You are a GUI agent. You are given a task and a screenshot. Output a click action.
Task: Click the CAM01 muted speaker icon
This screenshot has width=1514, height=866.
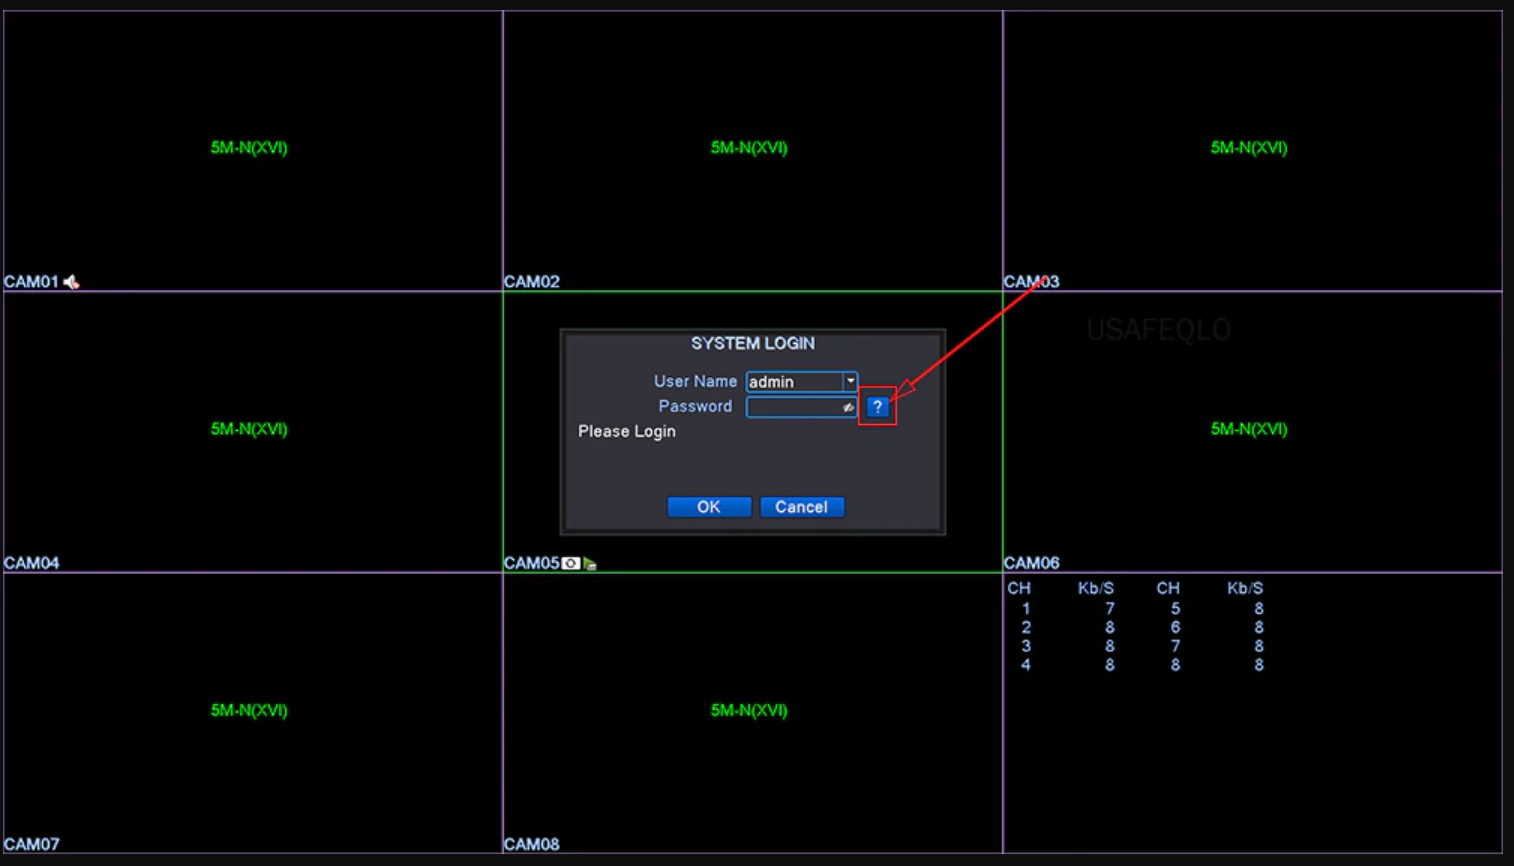[71, 282]
